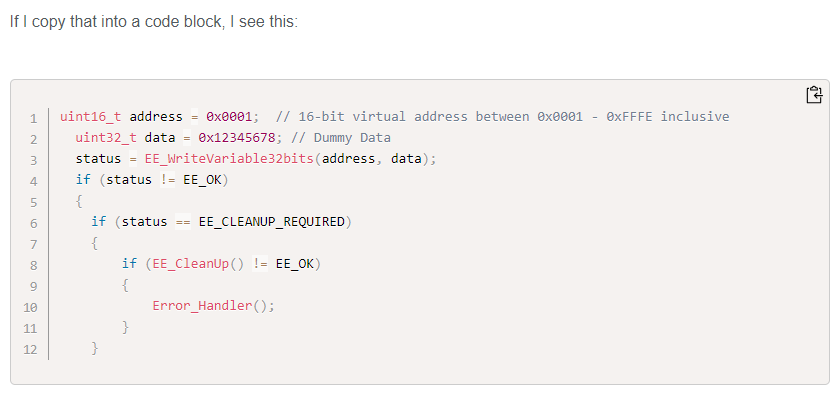Viewport: 840px width, 406px height.
Task: Click the 0x12345678 hex value
Action: pyautogui.click(x=237, y=138)
